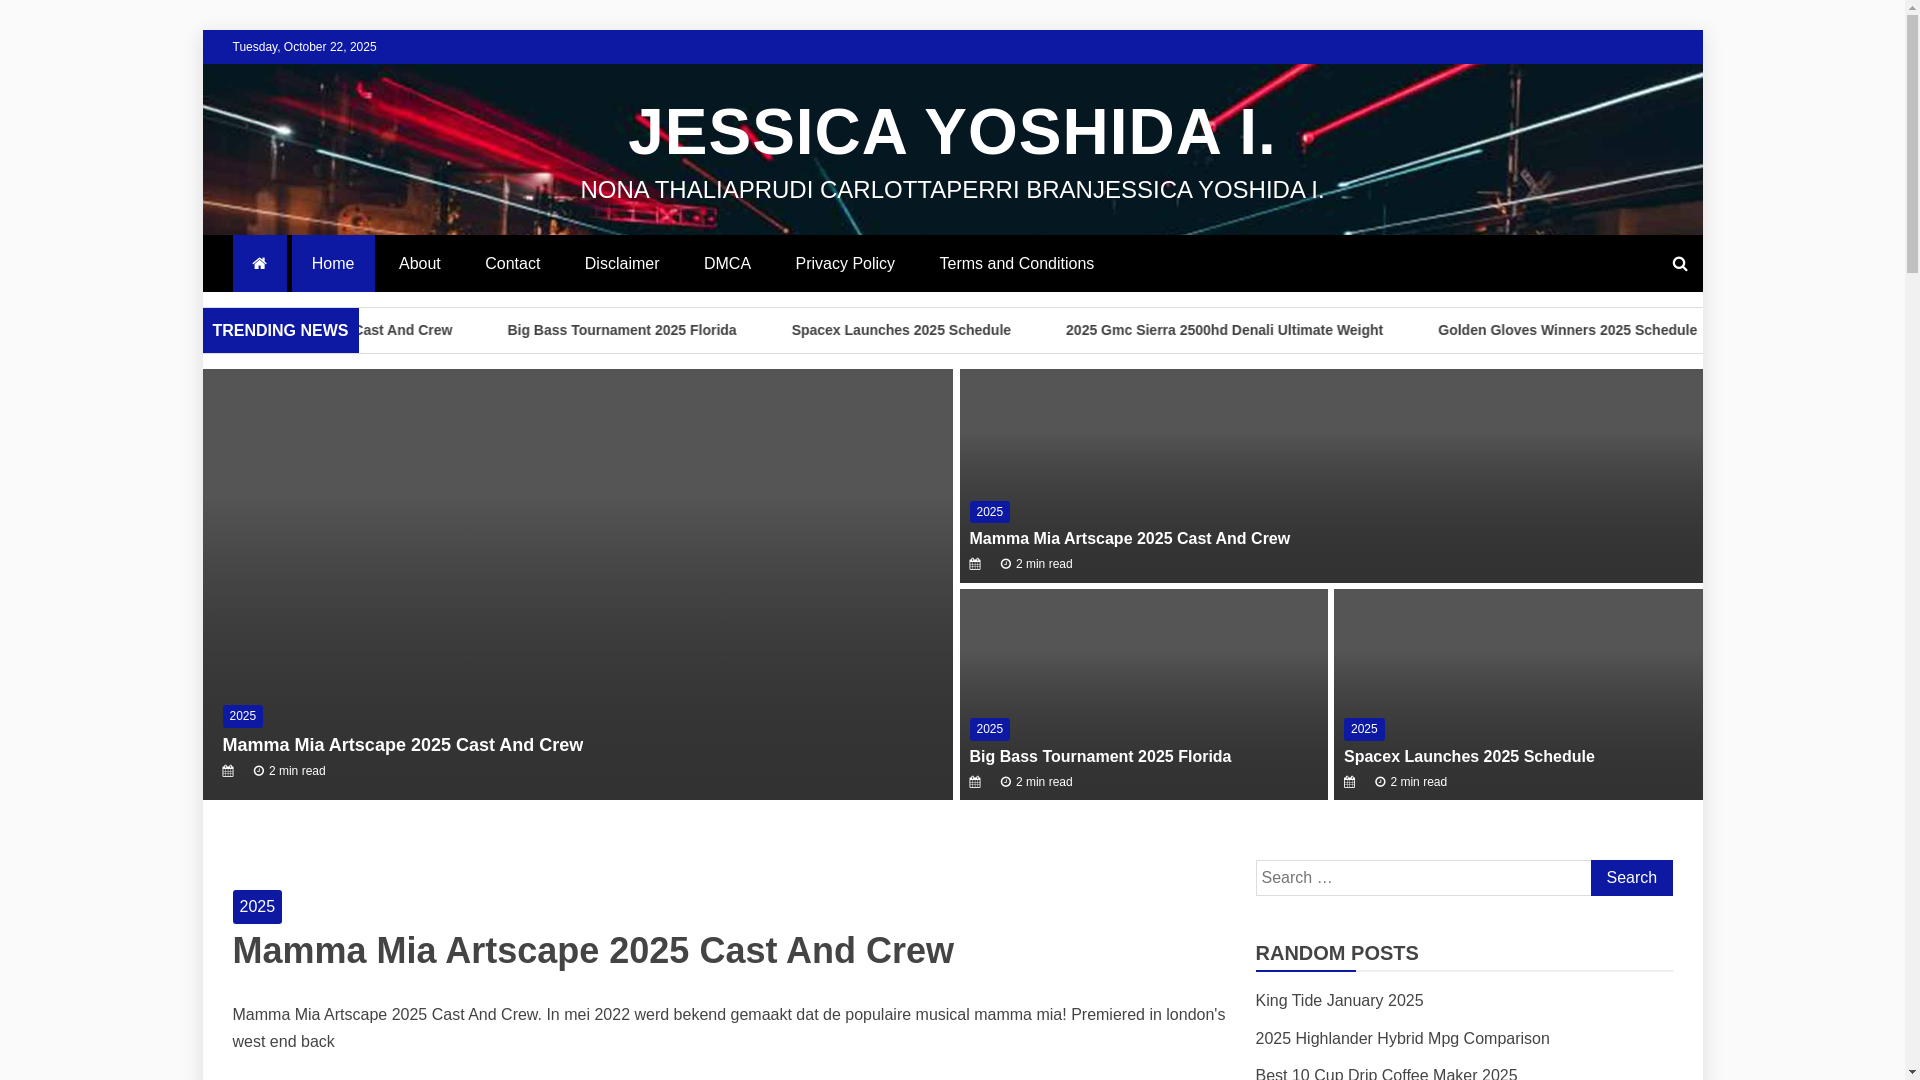Open the search icon in navigation bar

1679,264
